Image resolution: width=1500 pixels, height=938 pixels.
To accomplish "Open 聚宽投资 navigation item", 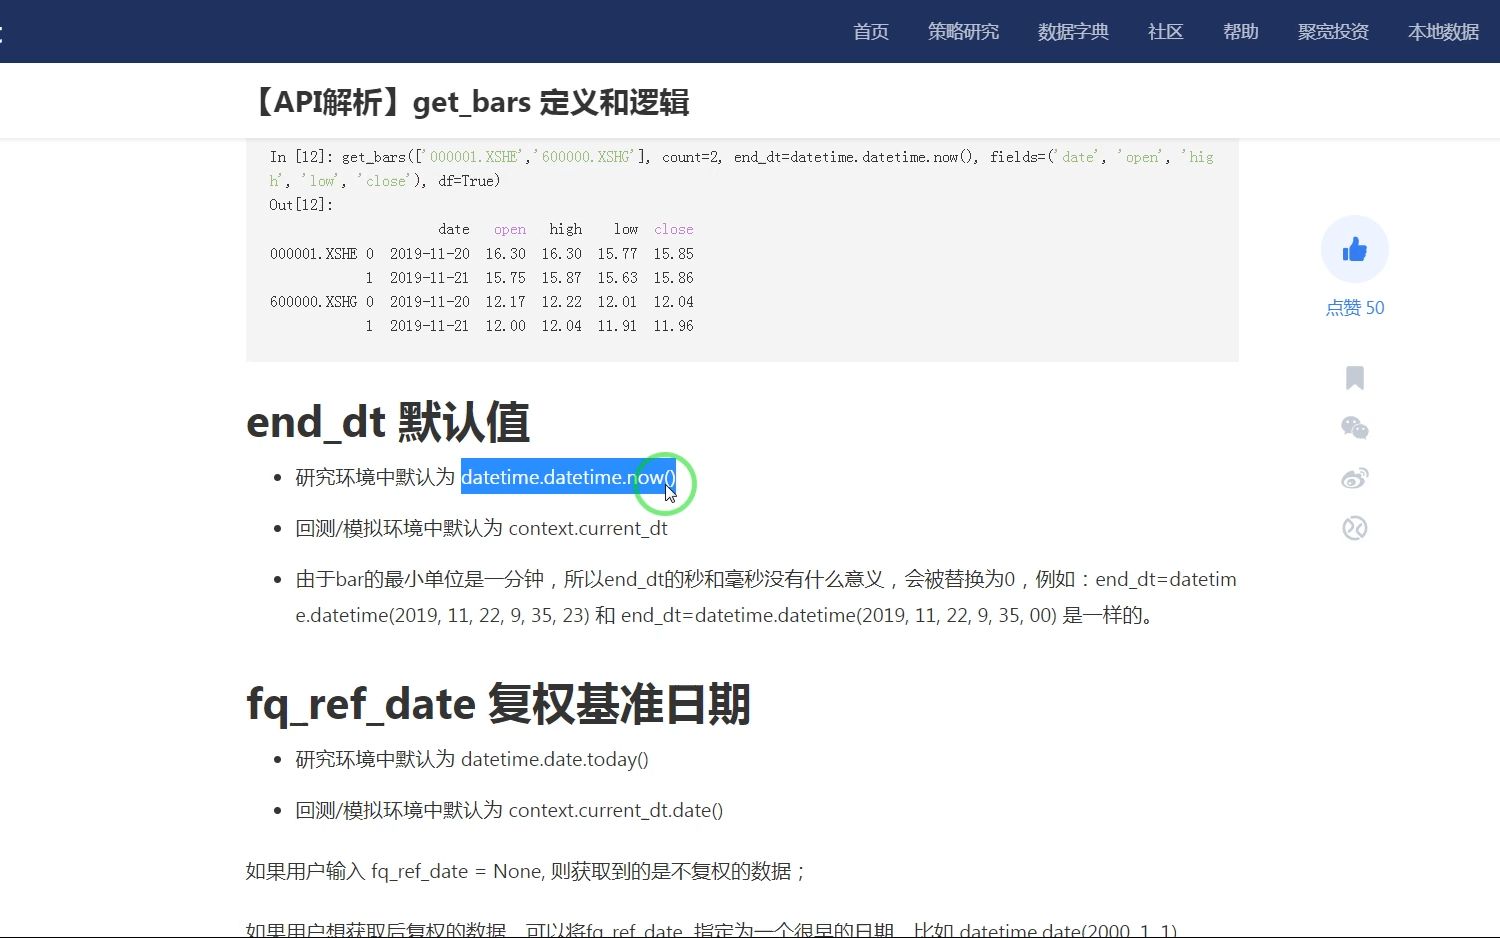I will pos(1333,32).
